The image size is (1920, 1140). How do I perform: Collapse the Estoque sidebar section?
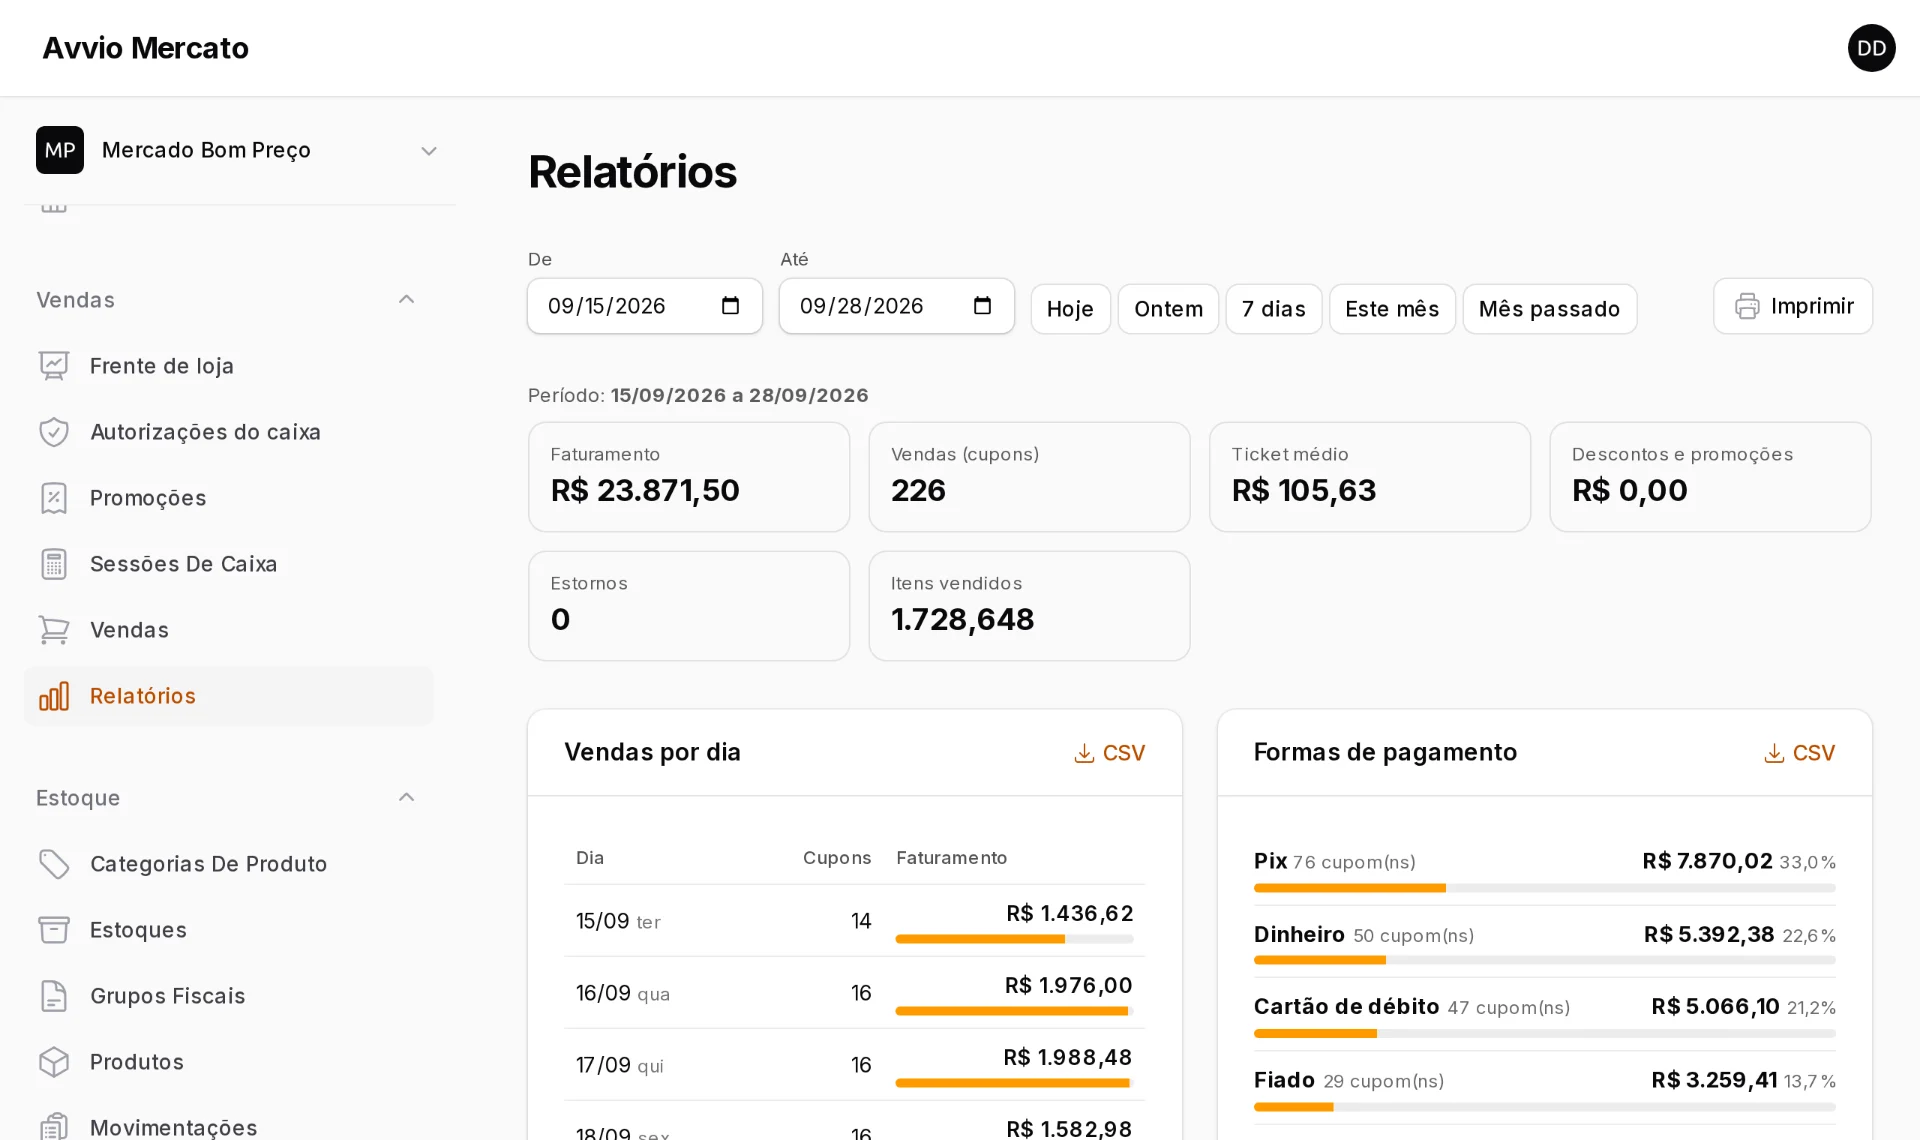(x=406, y=798)
